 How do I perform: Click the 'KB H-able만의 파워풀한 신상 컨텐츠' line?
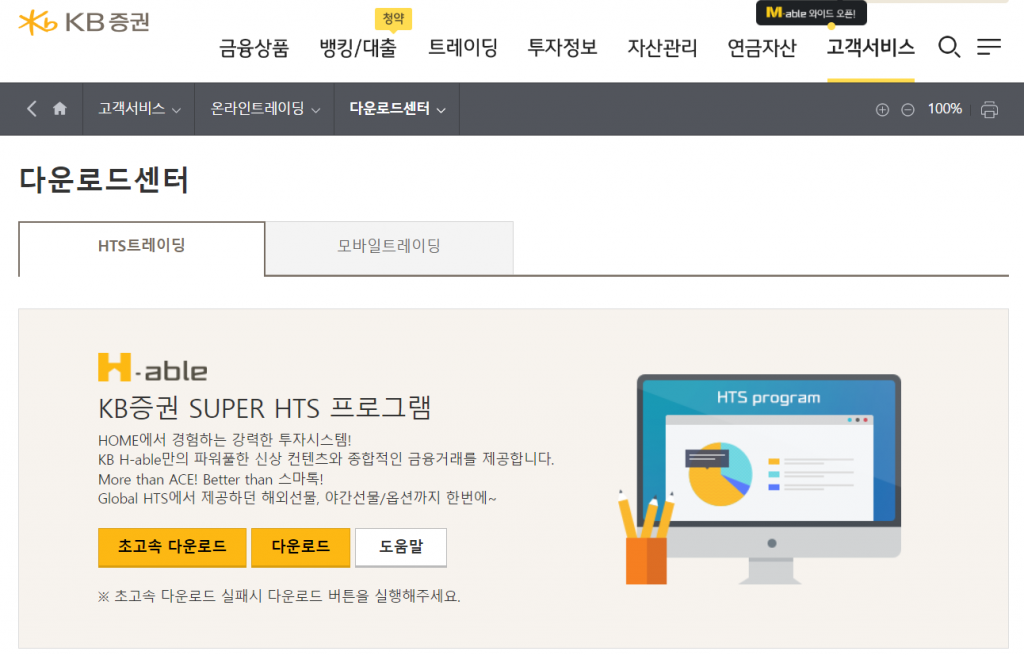pos(326,459)
